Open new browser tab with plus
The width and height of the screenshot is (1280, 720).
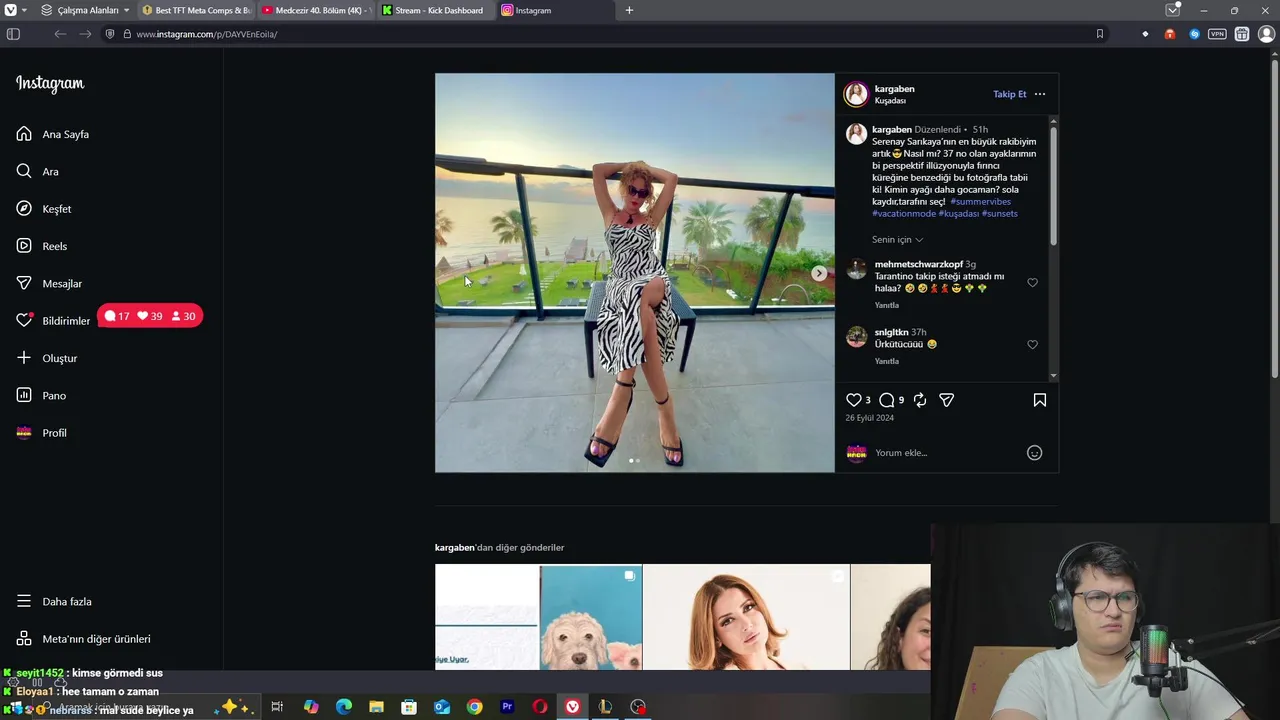tap(629, 10)
